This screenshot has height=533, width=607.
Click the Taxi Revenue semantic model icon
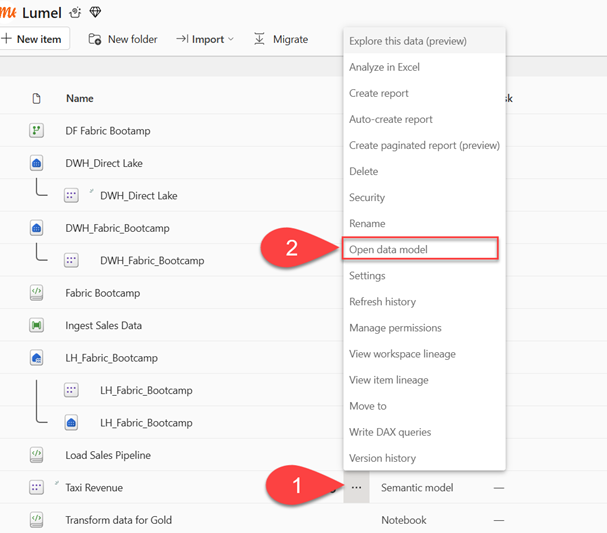click(x=36, y=487)
